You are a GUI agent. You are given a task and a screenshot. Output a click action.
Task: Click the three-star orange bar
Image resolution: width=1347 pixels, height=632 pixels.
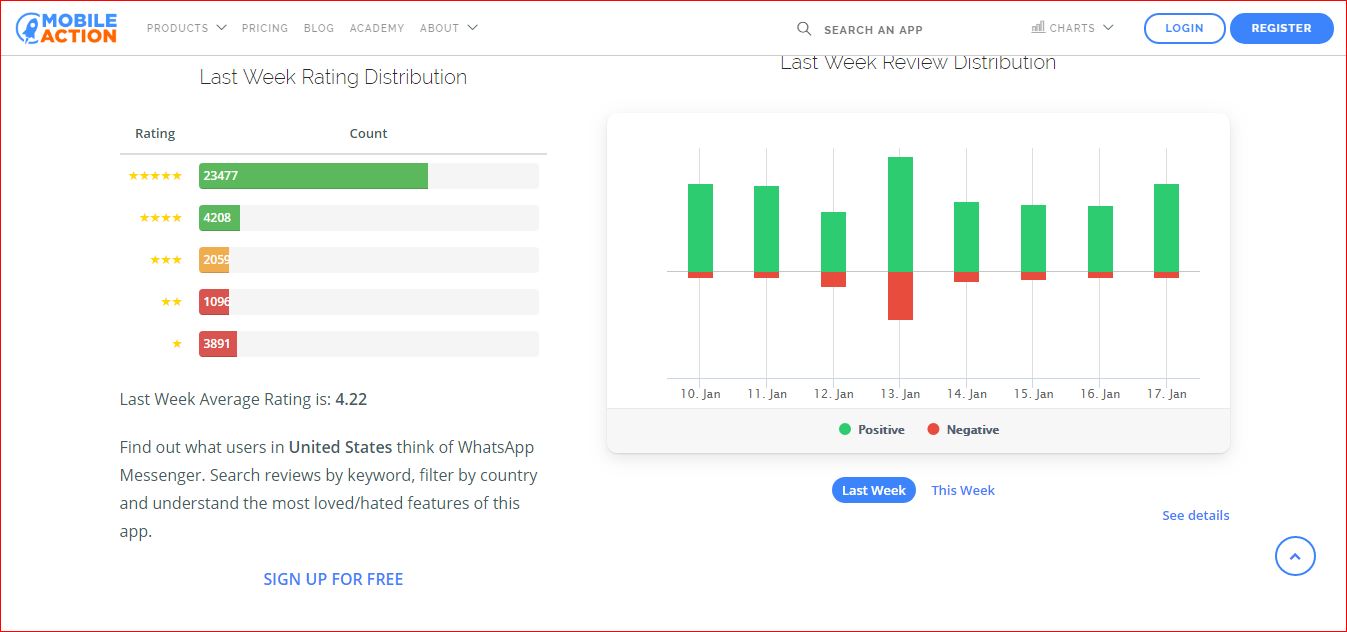214,260
